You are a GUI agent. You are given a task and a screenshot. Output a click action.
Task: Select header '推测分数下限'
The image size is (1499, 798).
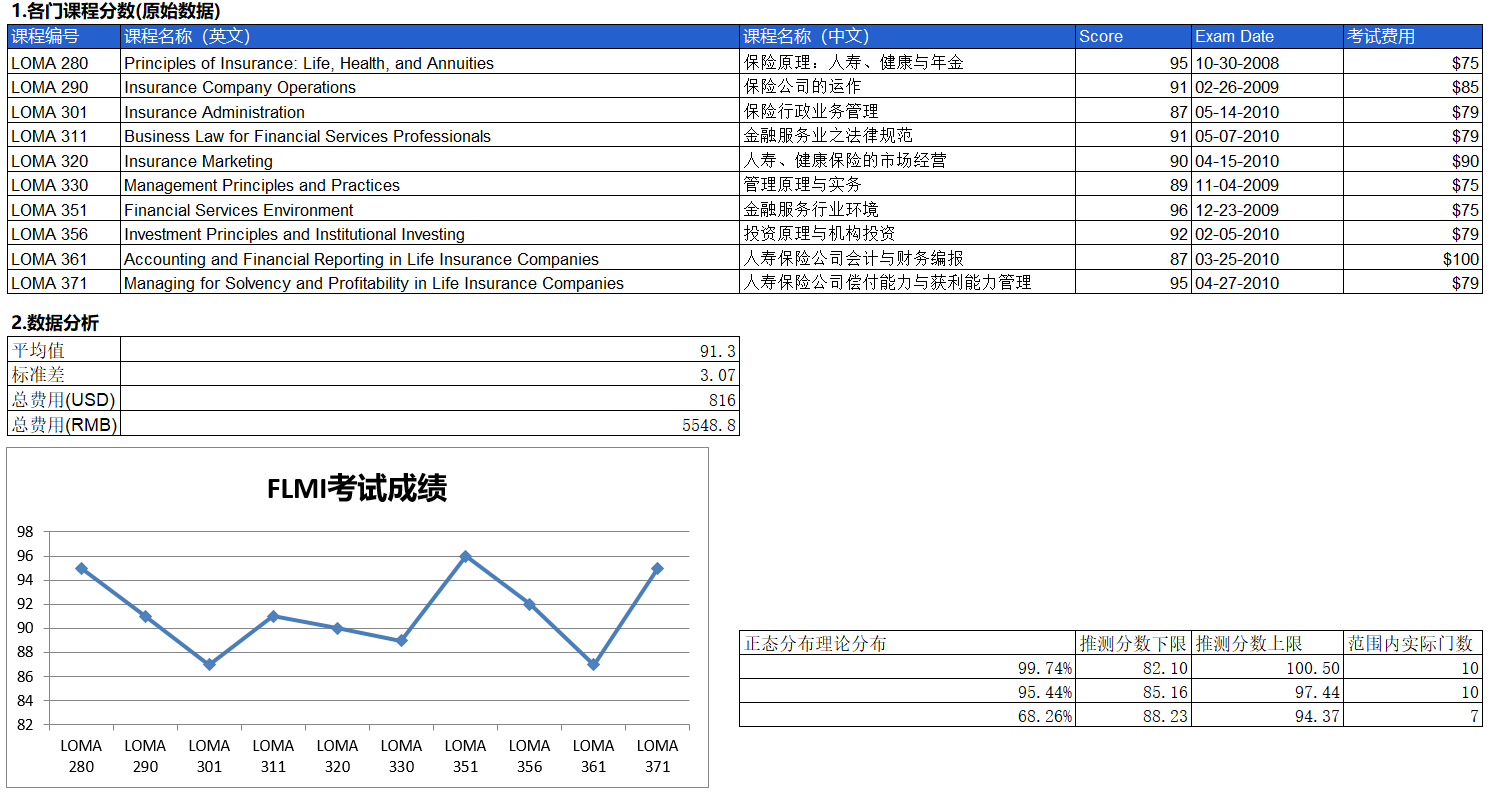[1134, 643]
